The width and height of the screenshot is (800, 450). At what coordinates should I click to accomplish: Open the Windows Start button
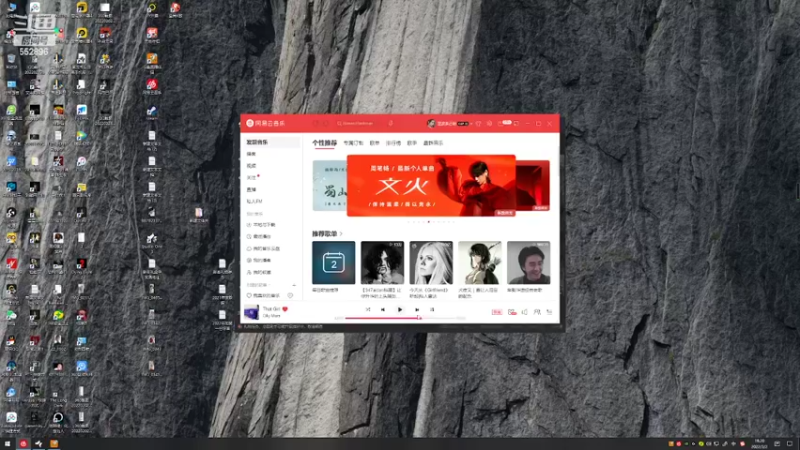tap(7, 444)
